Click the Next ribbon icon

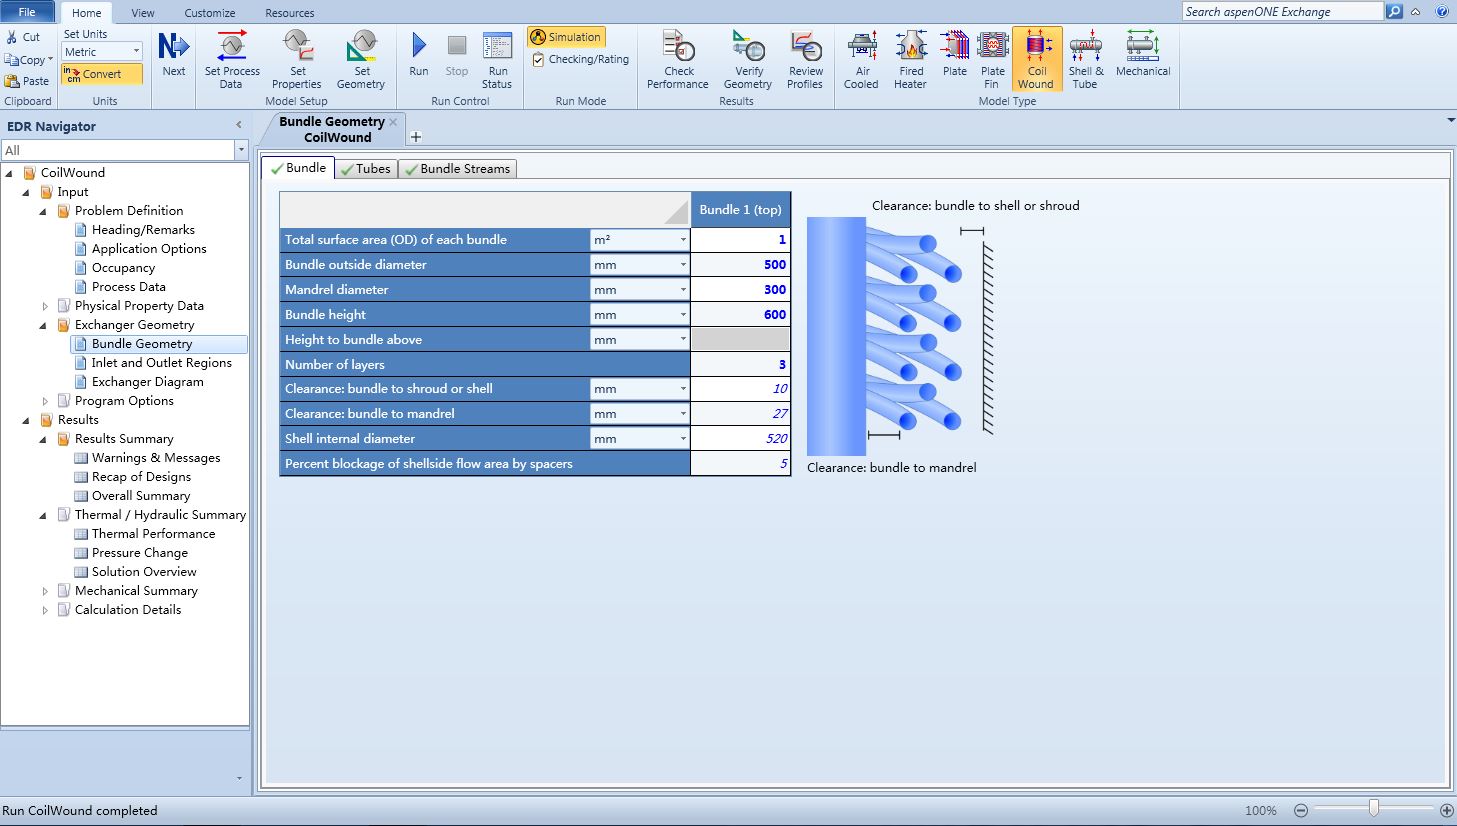click(173, 53)
